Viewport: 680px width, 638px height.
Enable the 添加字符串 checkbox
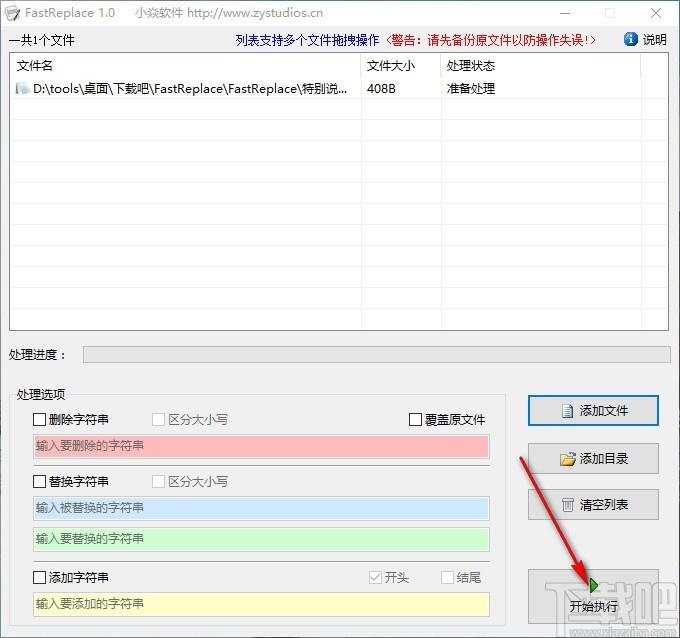pyautogui.click(x=39, y=577)
